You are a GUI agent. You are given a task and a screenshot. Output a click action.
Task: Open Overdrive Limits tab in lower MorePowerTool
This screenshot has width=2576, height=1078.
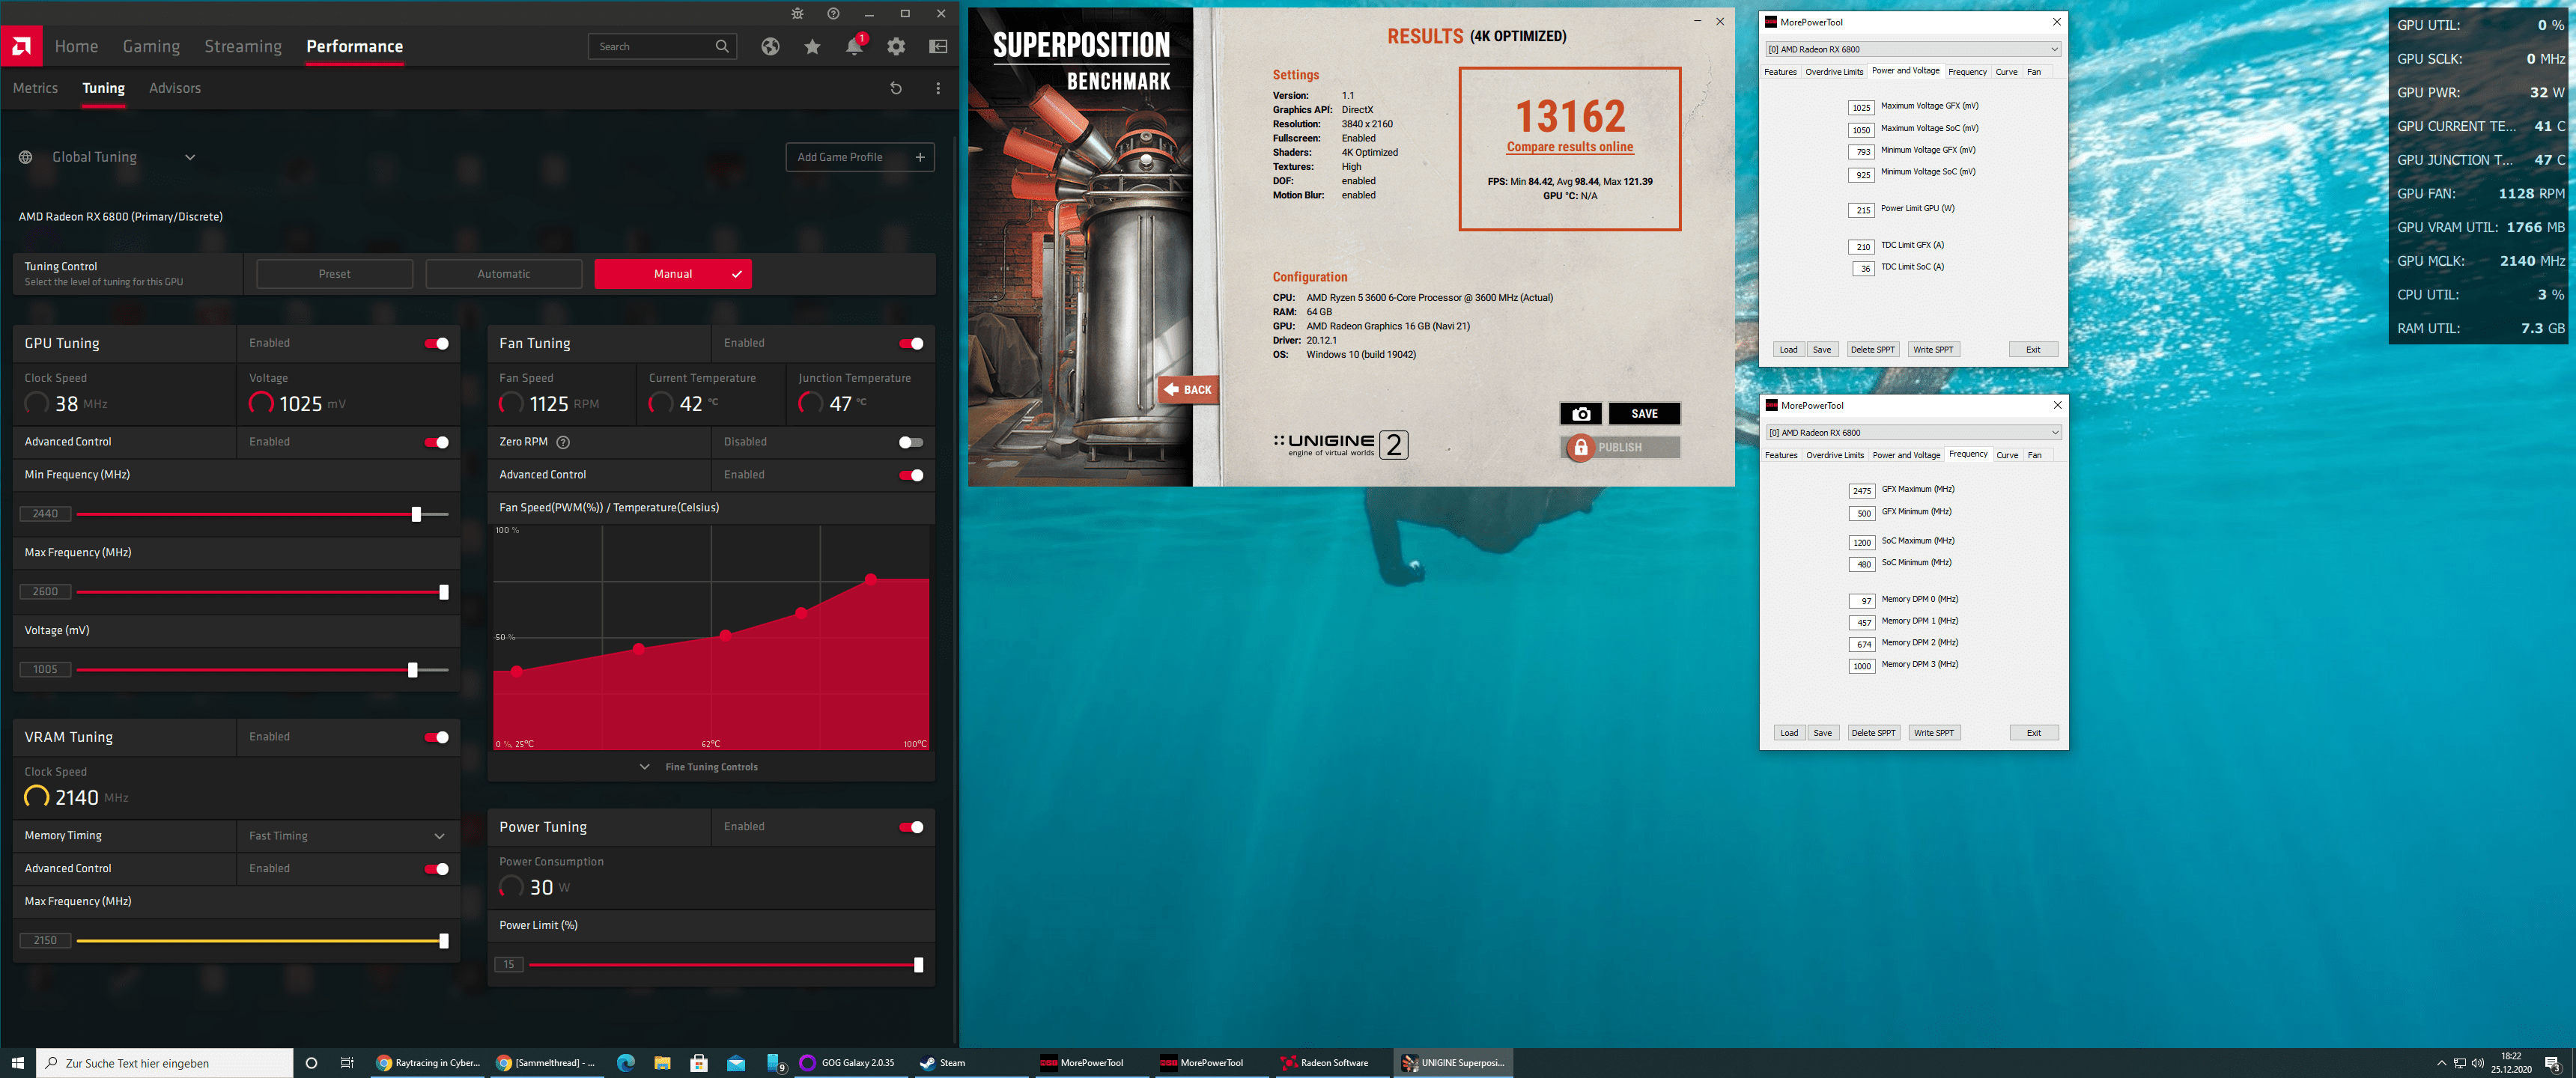point(1835,455)
